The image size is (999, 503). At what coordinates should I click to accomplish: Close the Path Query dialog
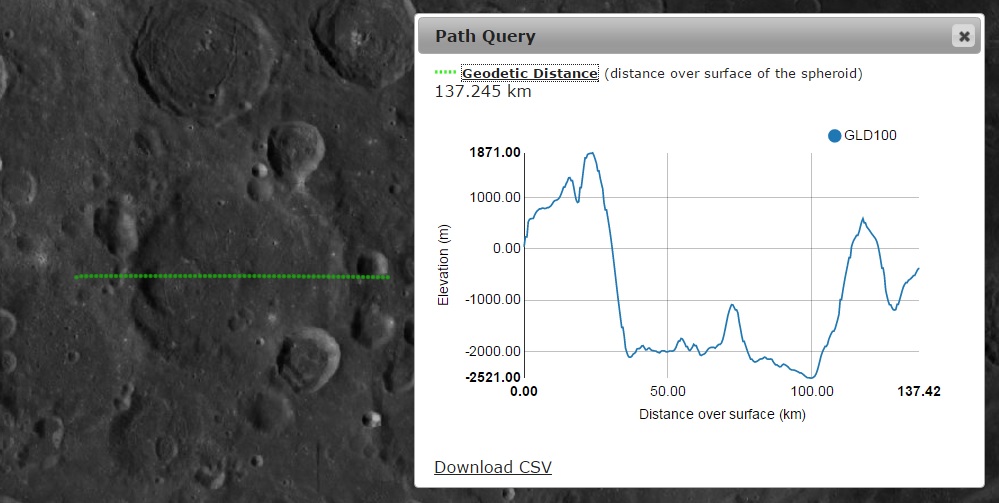tap(963, 36)
